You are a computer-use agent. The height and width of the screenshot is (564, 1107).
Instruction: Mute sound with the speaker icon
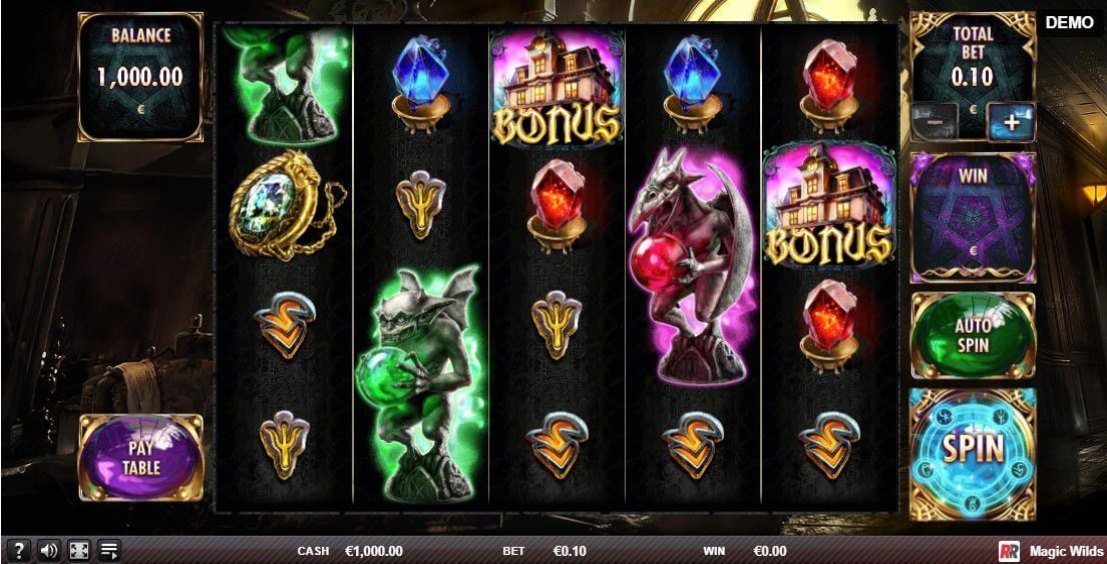49,551
